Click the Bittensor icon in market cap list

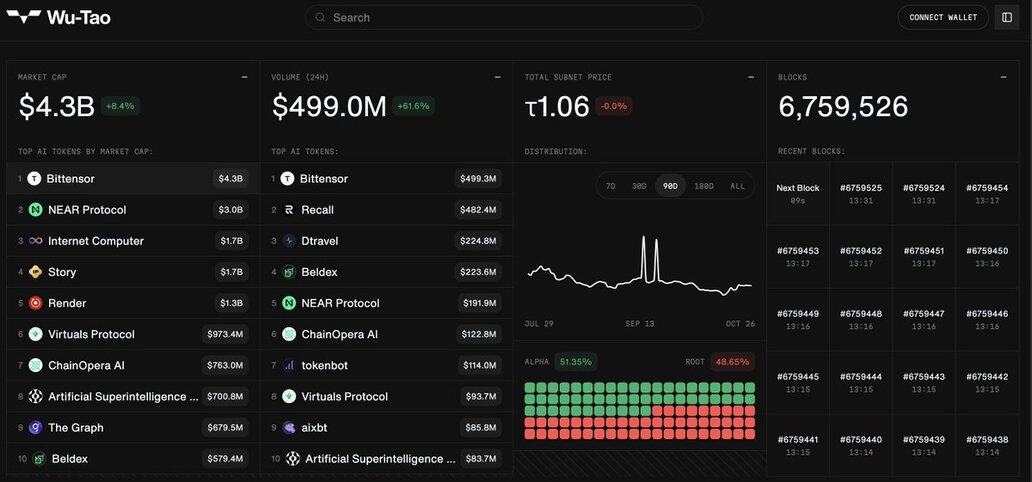point(34,179)
